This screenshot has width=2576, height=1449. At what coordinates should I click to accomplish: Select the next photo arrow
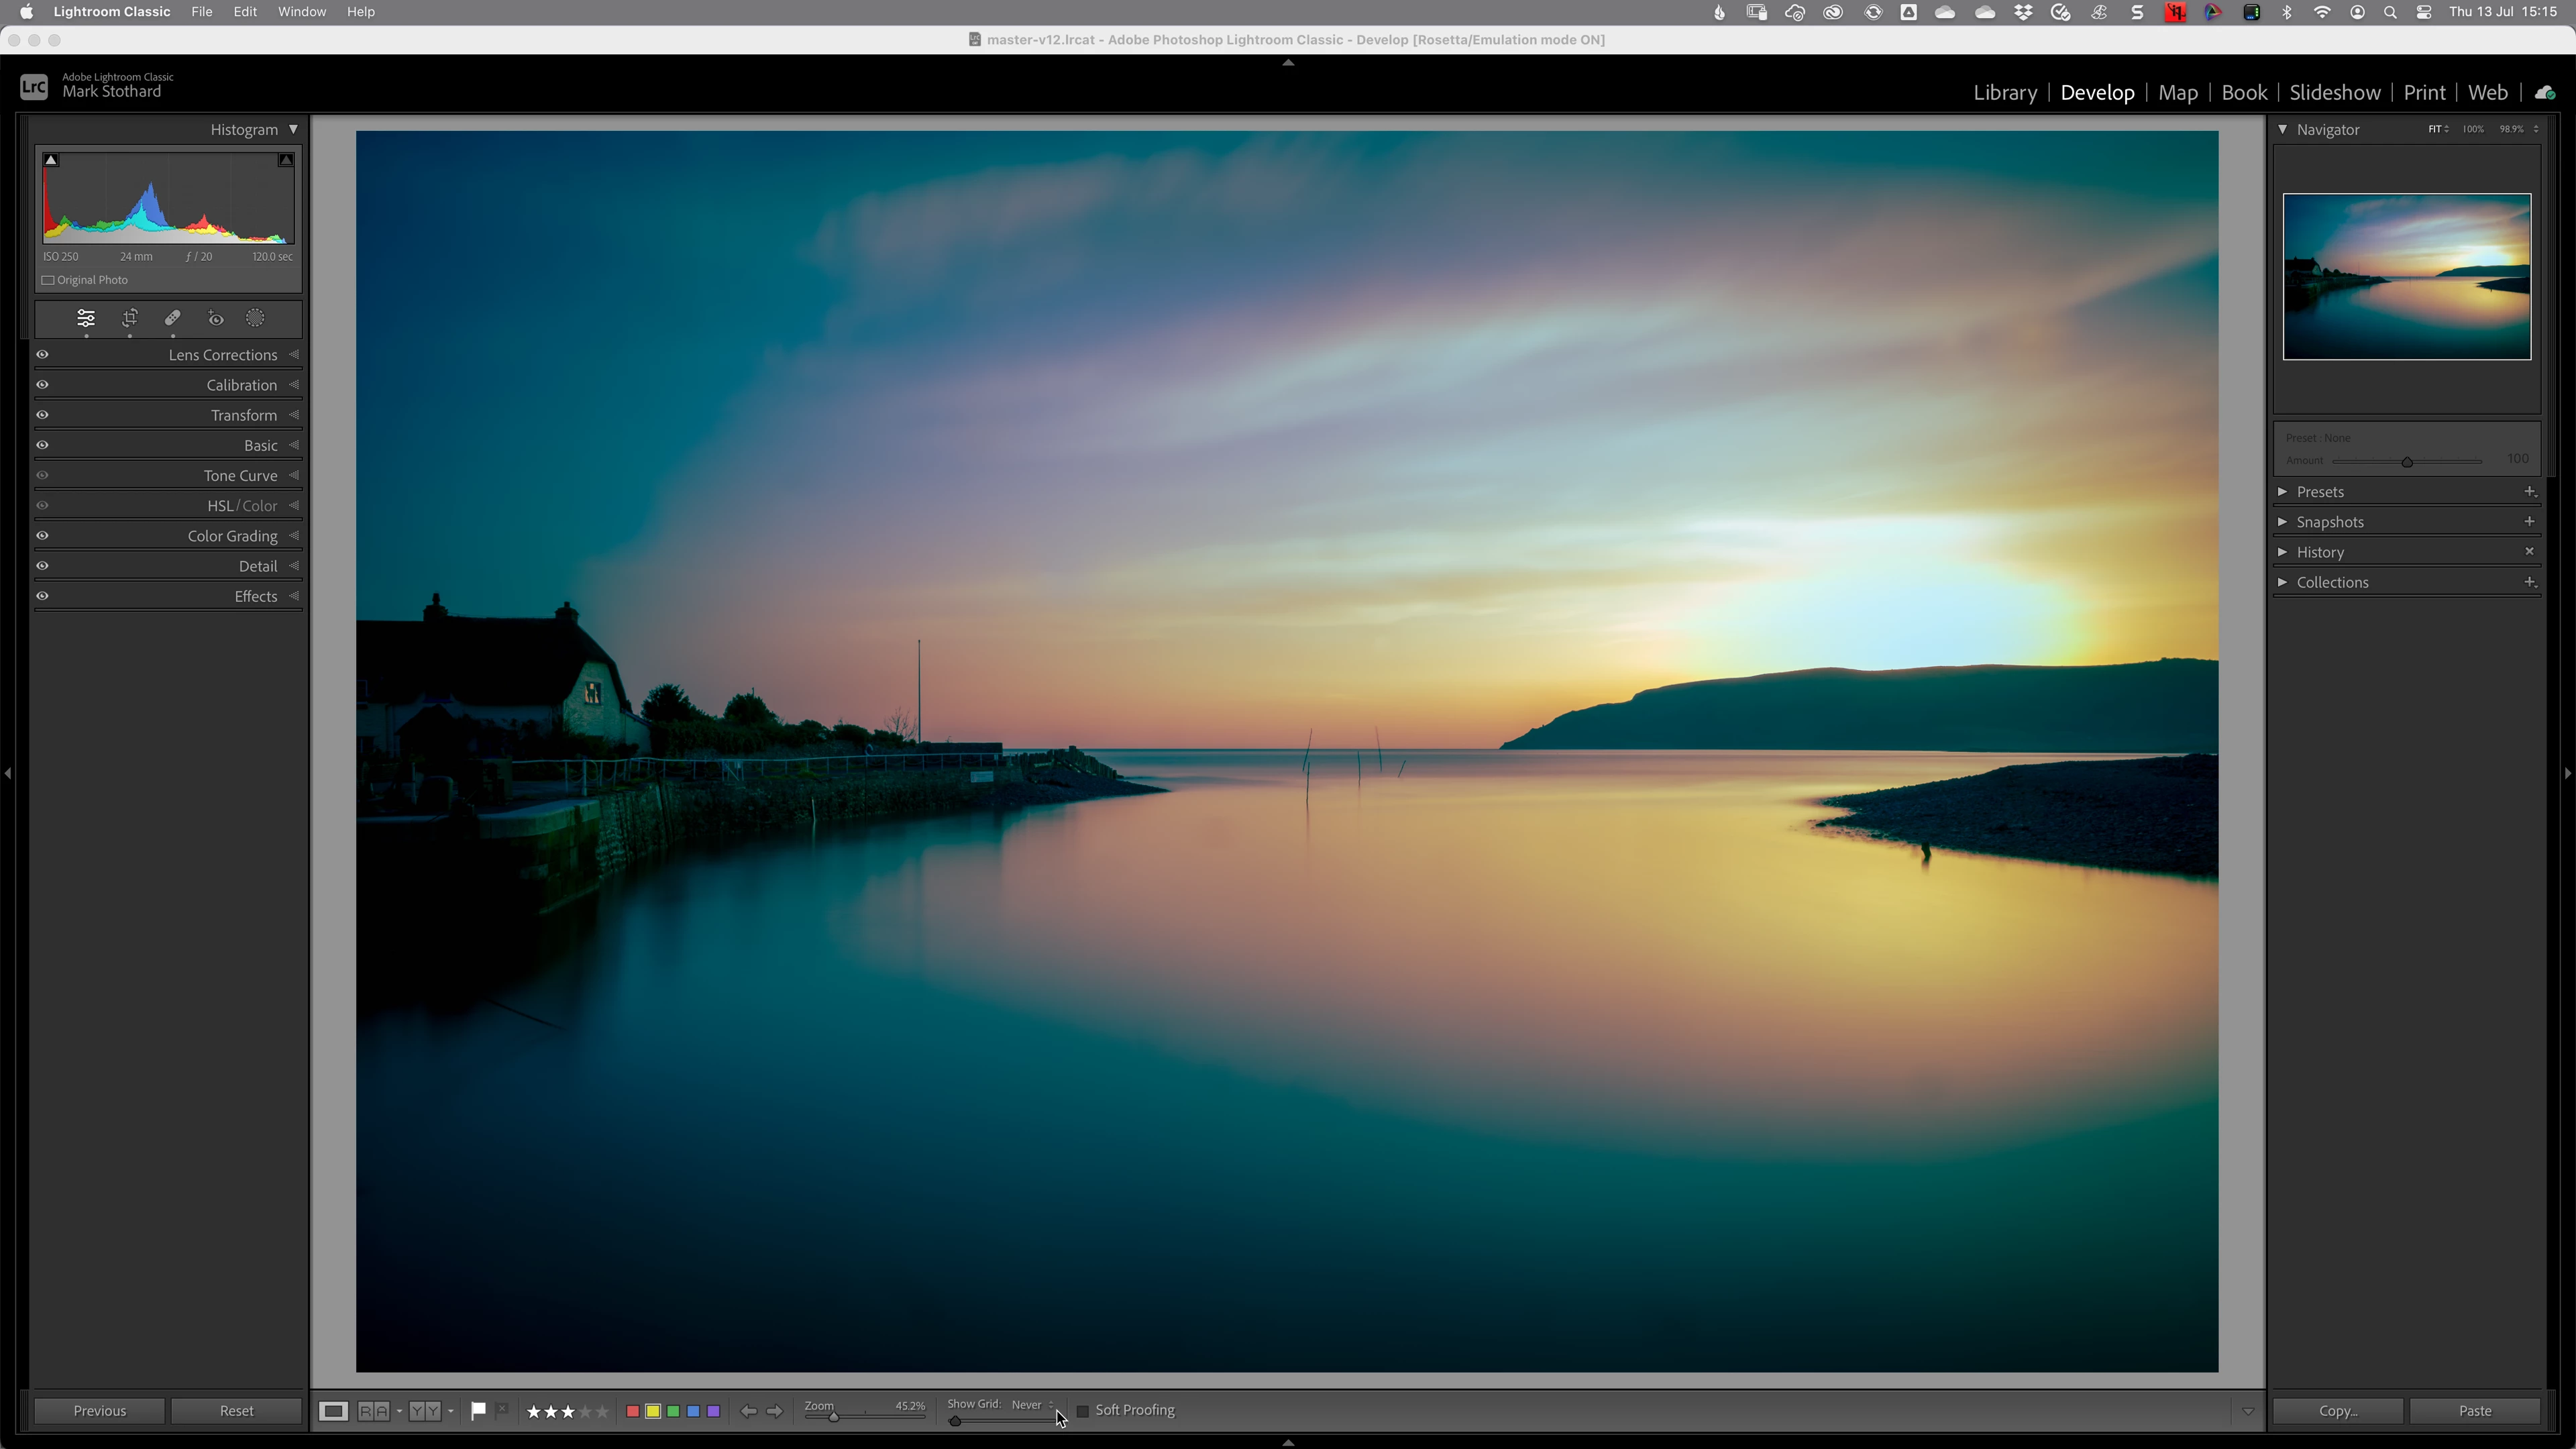point(775,1411)
